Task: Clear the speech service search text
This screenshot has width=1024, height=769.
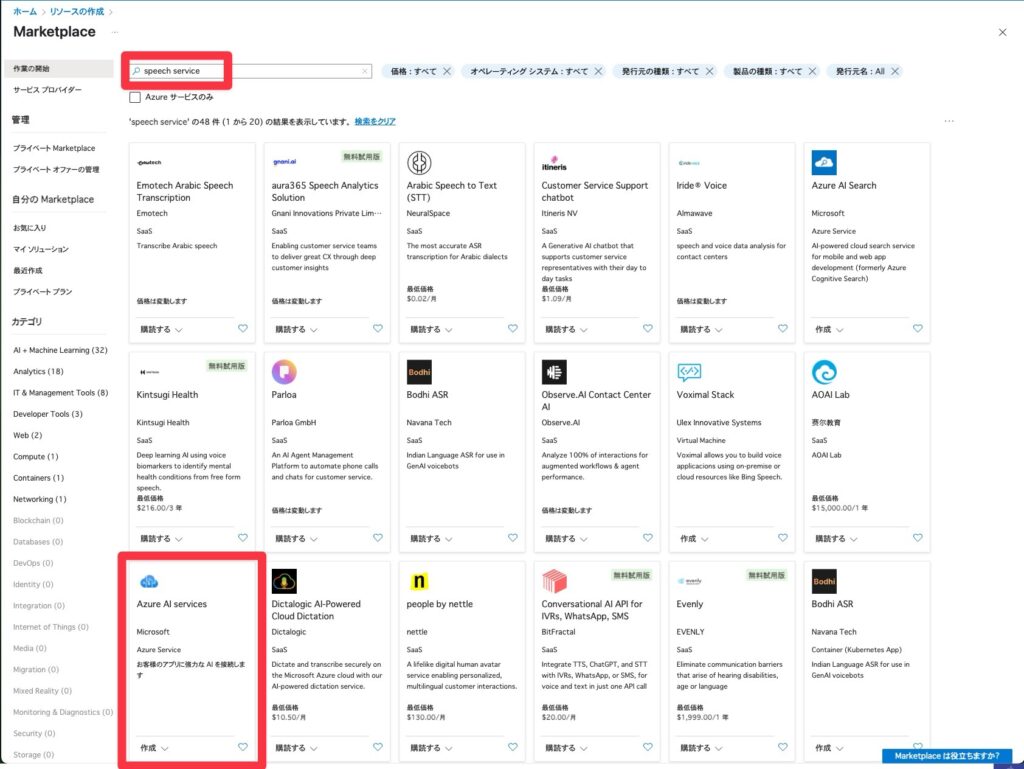Action: (364, 71)
